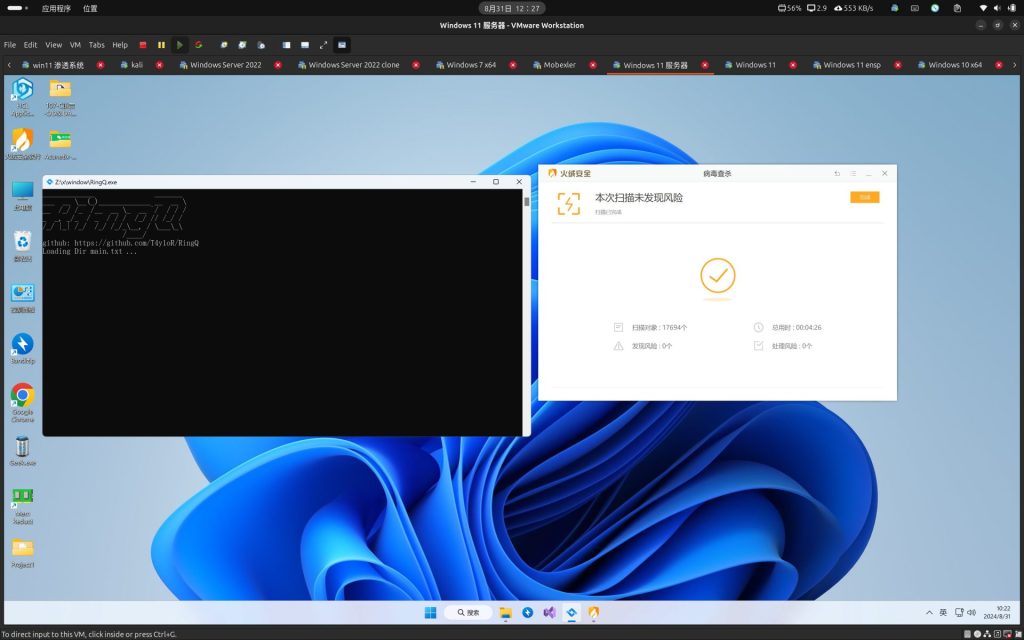Open the volume indicator in the top bar
The width and height of the screenshot is (1024, 640).
click(x=997, y=8)
